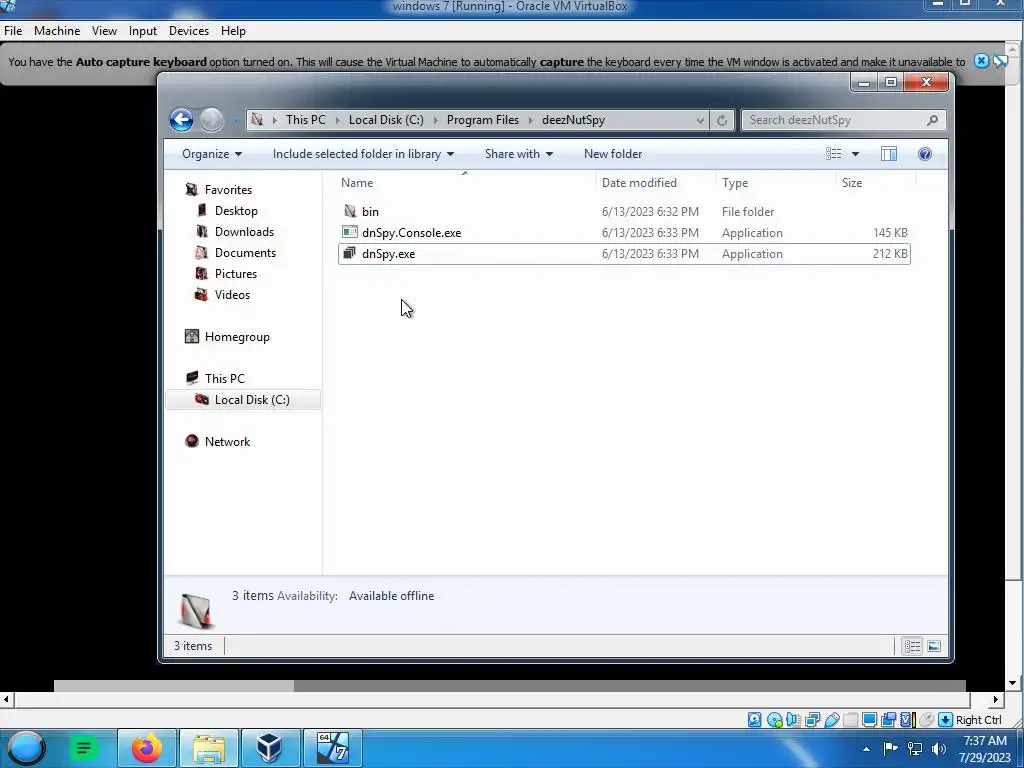Image resolution: width=1024 pixels, height=768 pixels.
Task: Expand the Local Disk (C:) breadcrumb arrow
Action: coord(436,120)
